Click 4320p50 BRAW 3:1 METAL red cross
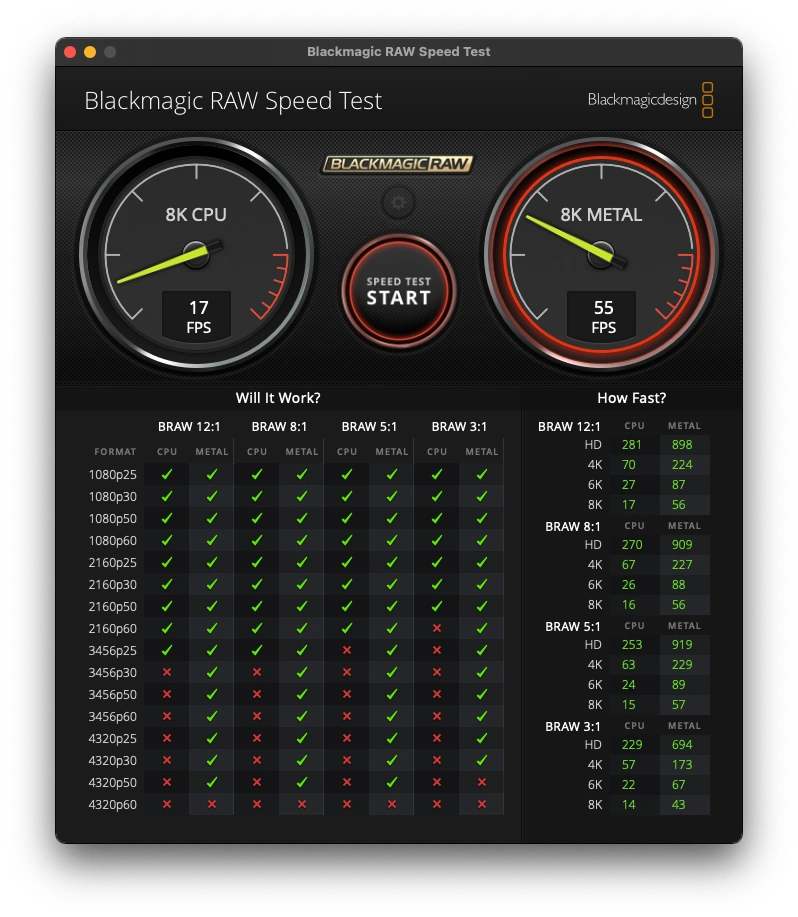Screen dimensions: 798x917 tap(482, 782)
